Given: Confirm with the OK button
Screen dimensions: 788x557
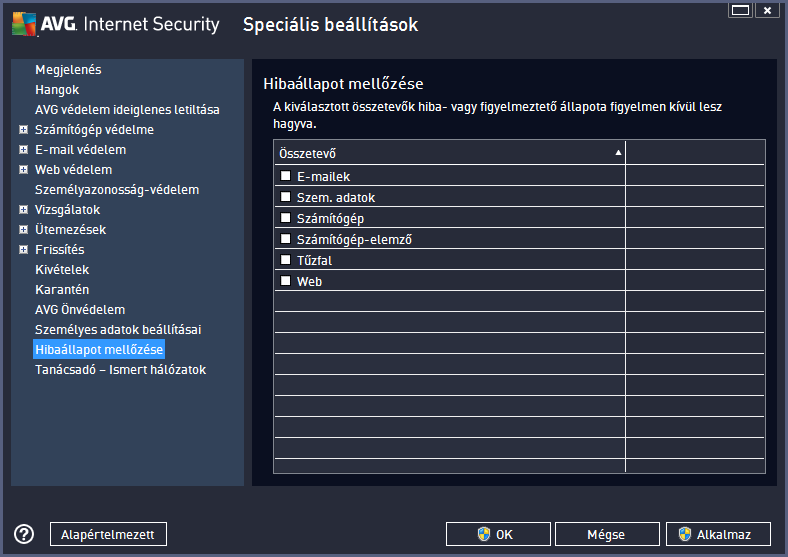Looking at the screenshot, I should [498, 534].
